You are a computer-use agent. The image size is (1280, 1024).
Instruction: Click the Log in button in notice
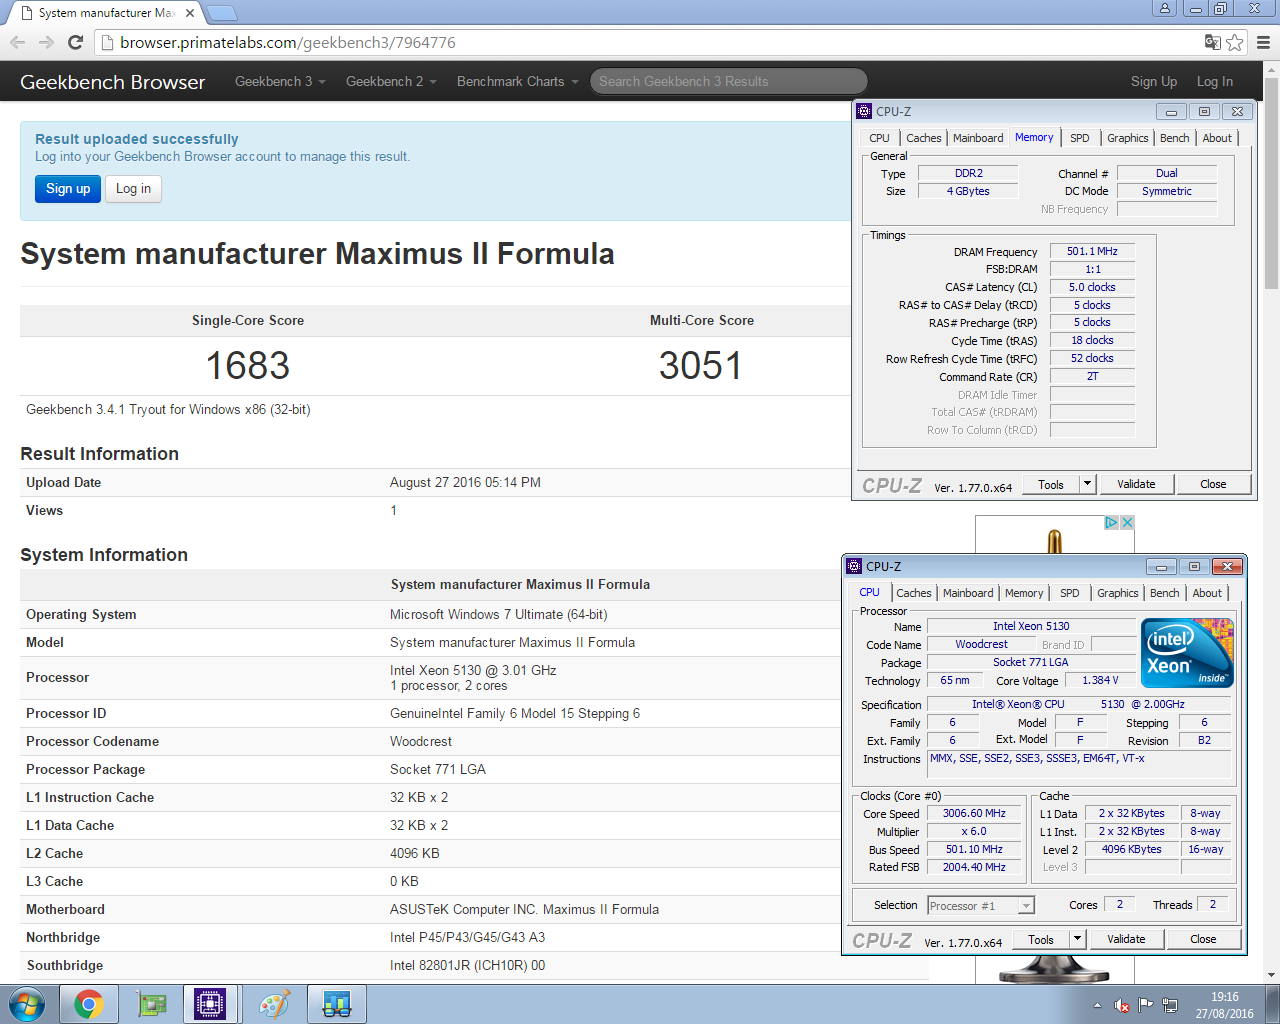pyautogui.click(x=133, y=189)
